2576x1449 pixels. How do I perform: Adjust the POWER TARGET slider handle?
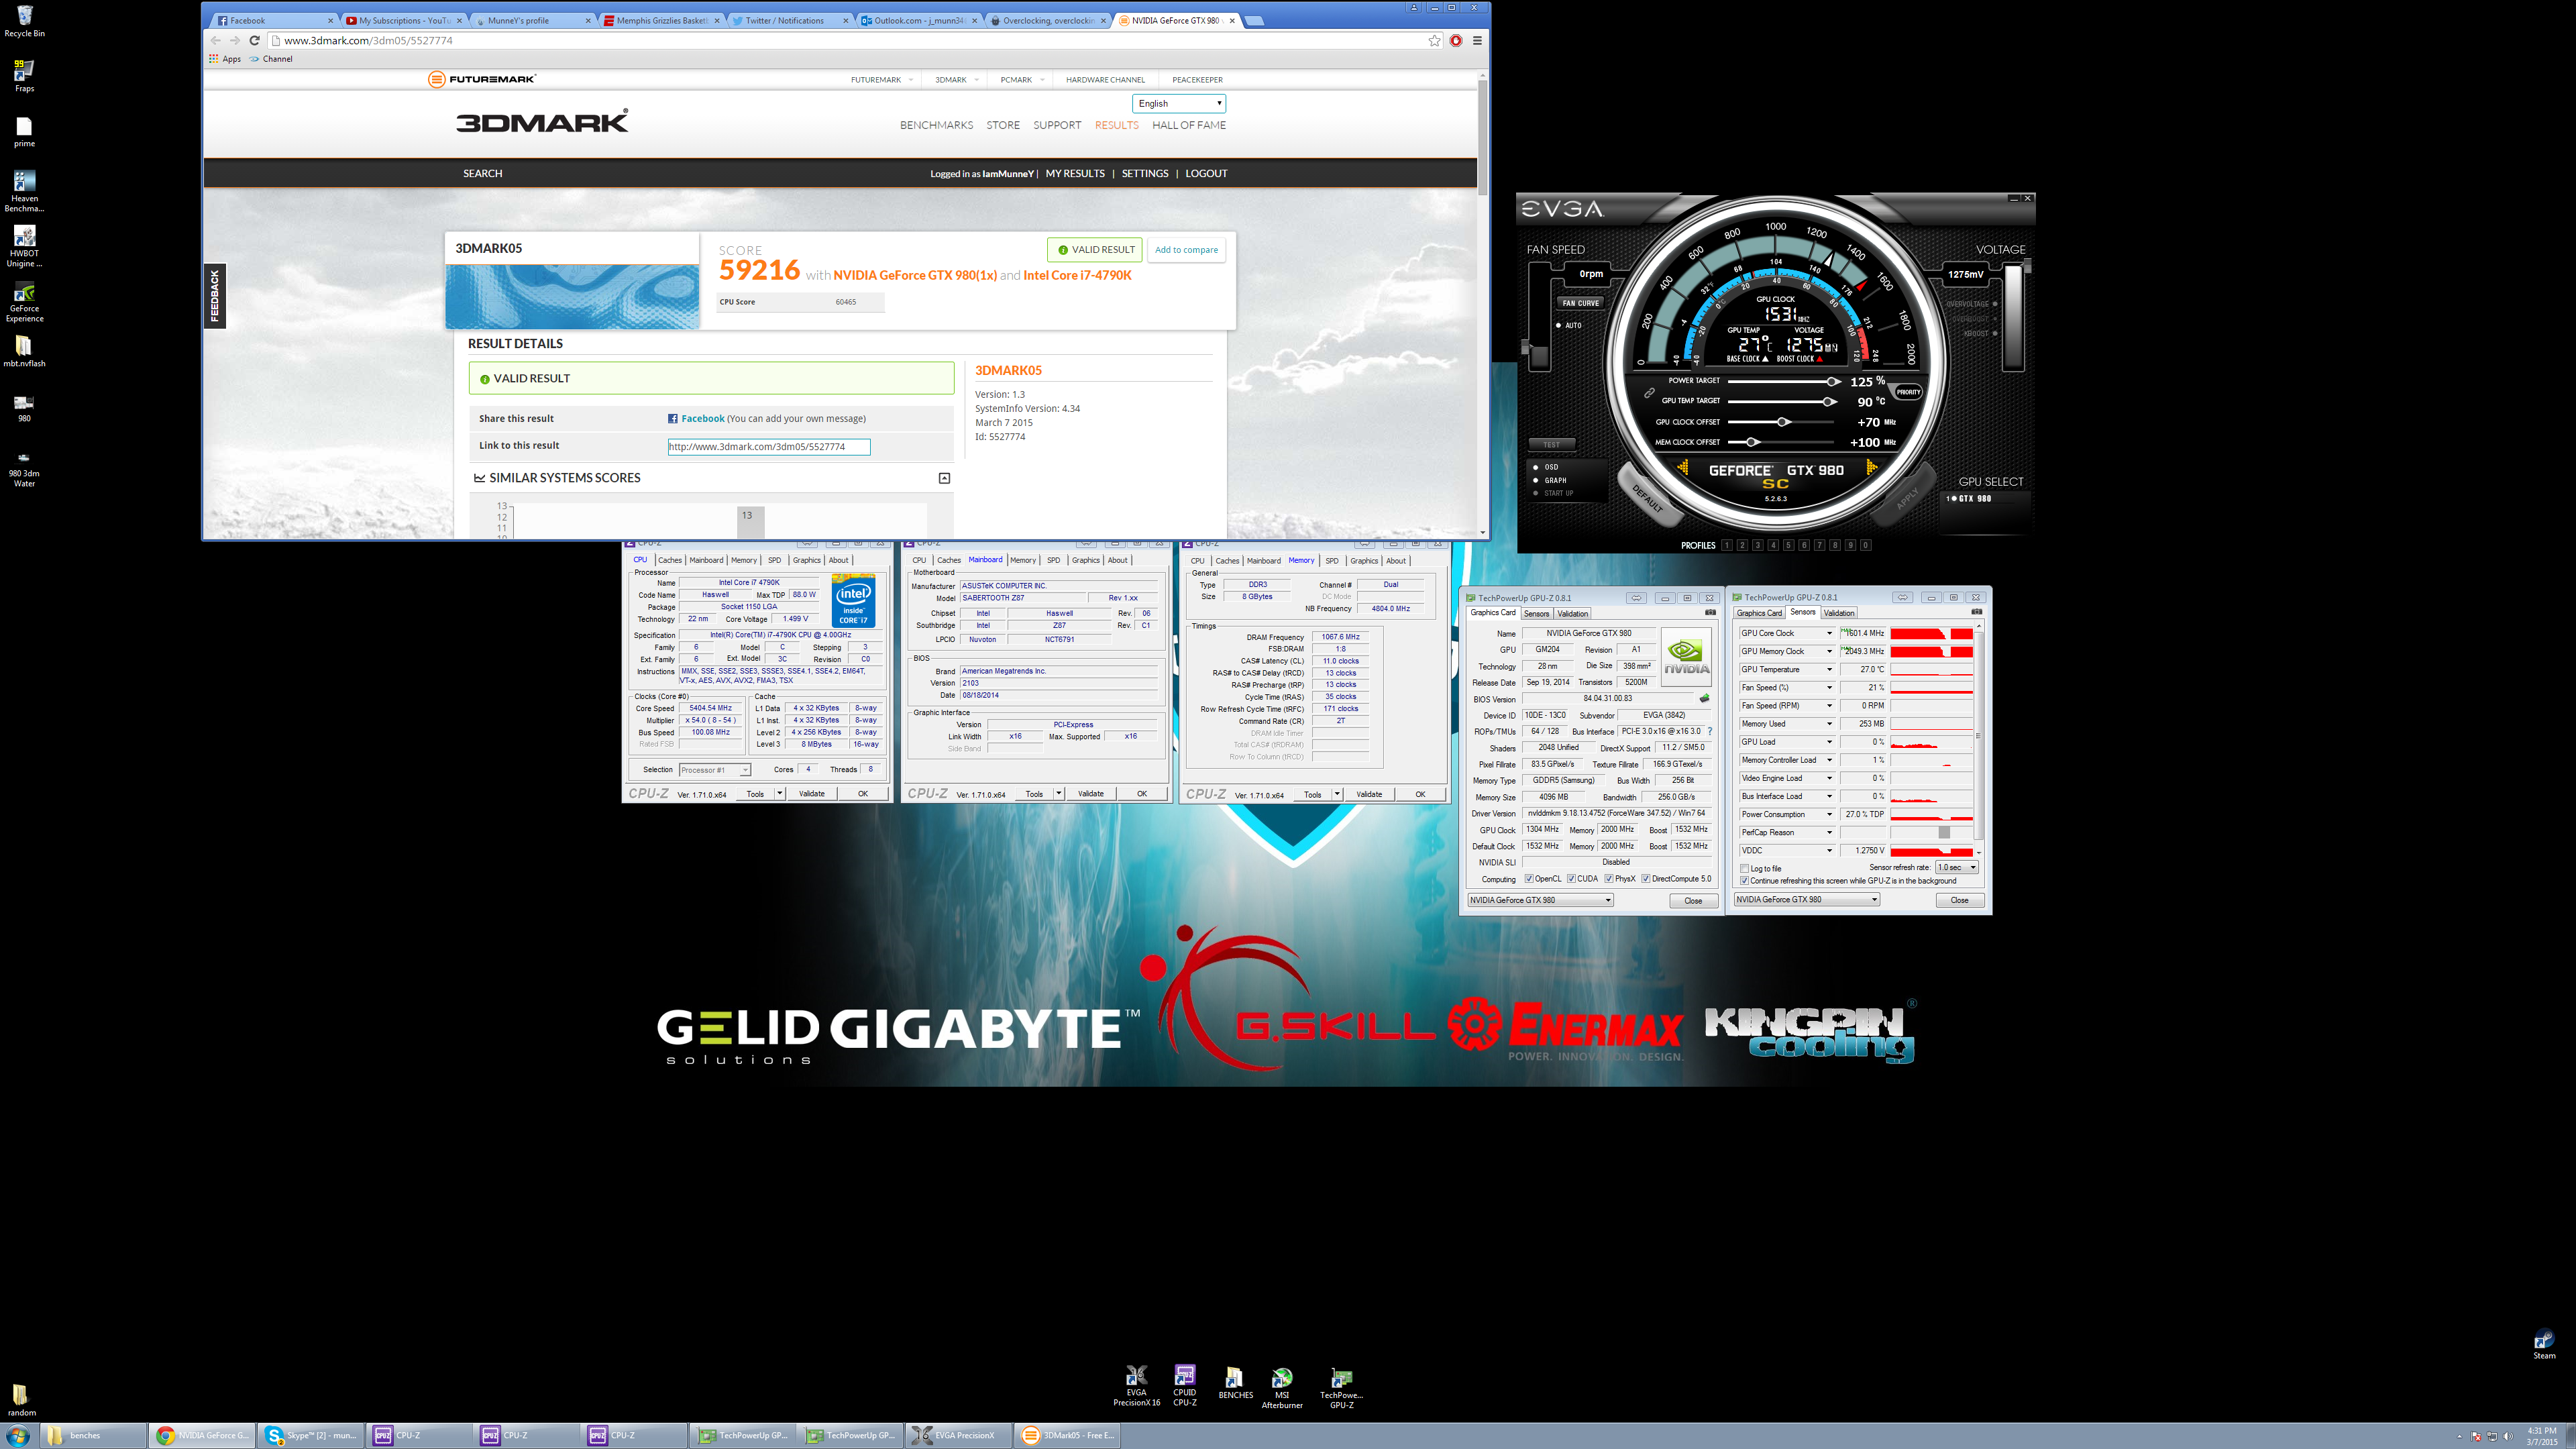(1832, 381)
